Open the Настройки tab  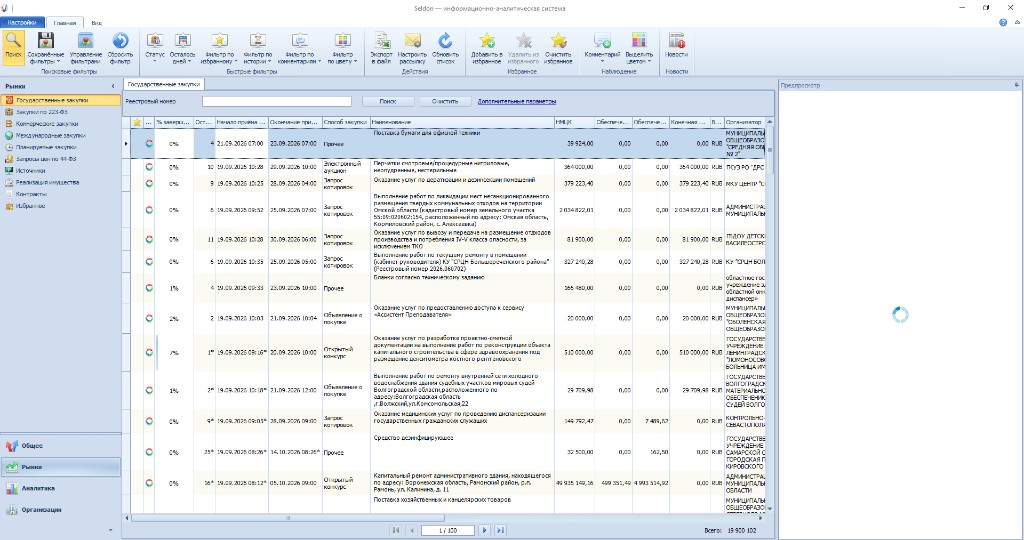click(22, 22)
